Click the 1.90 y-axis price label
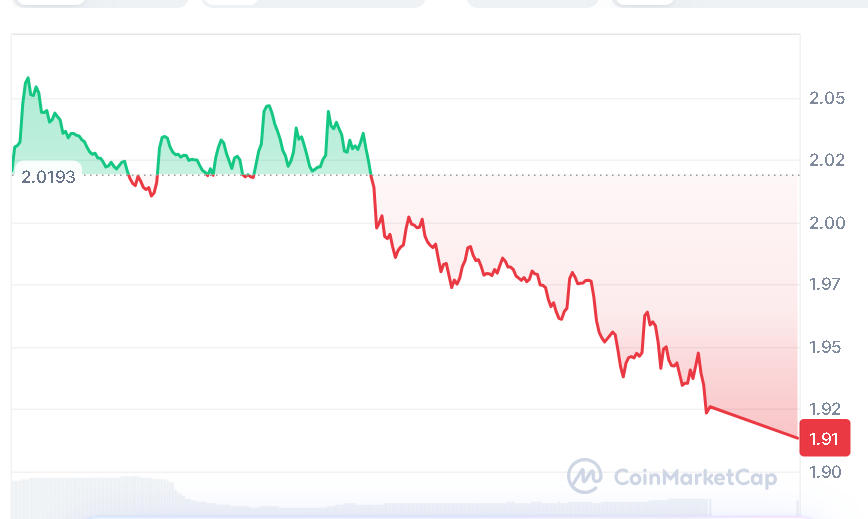Screen dimensions: 868x519 [x=827, y=471]
